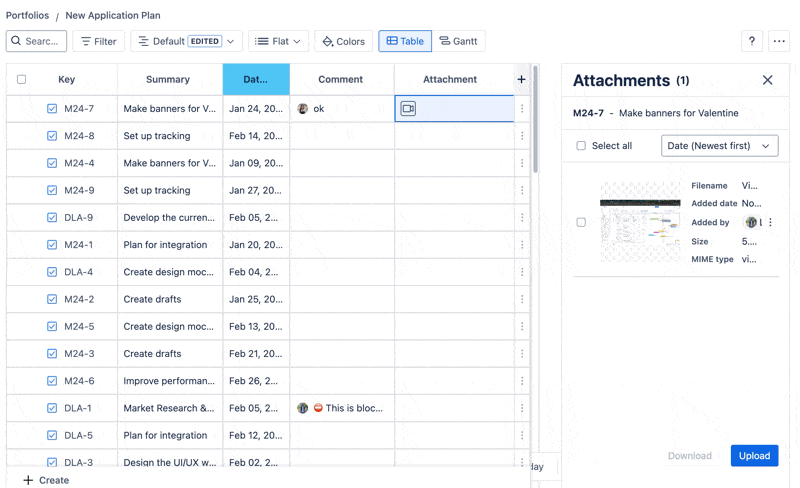Viewport: 800px width, 488px height.
Task: Expand the Default EDITED view dropdown
Action: tap(186, 41)
